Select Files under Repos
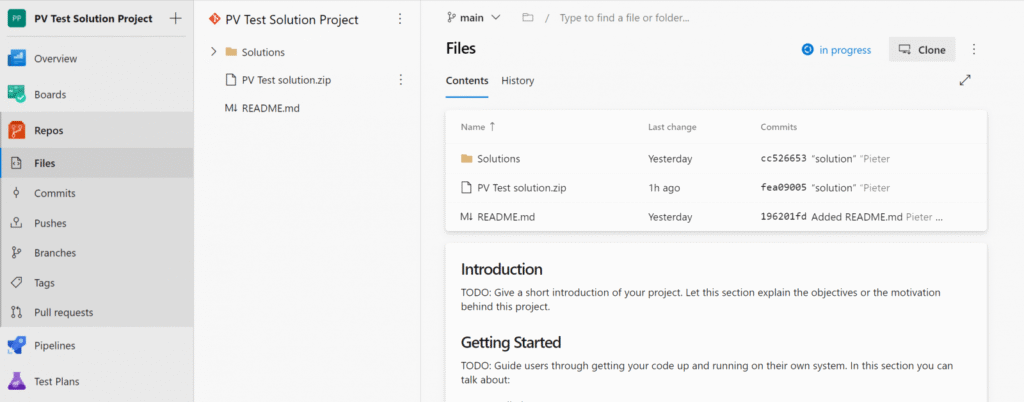The width and height of the screenshot is (1024, 402). coord(45,163)
